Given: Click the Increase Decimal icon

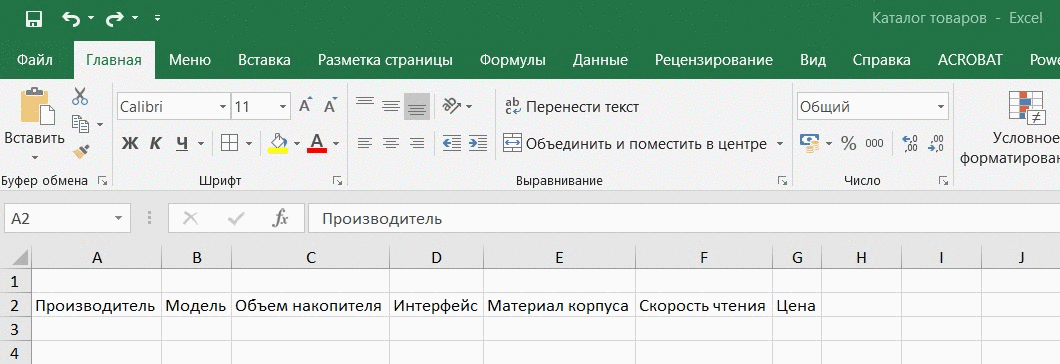Looking at the screenshot, I should 910,143.
